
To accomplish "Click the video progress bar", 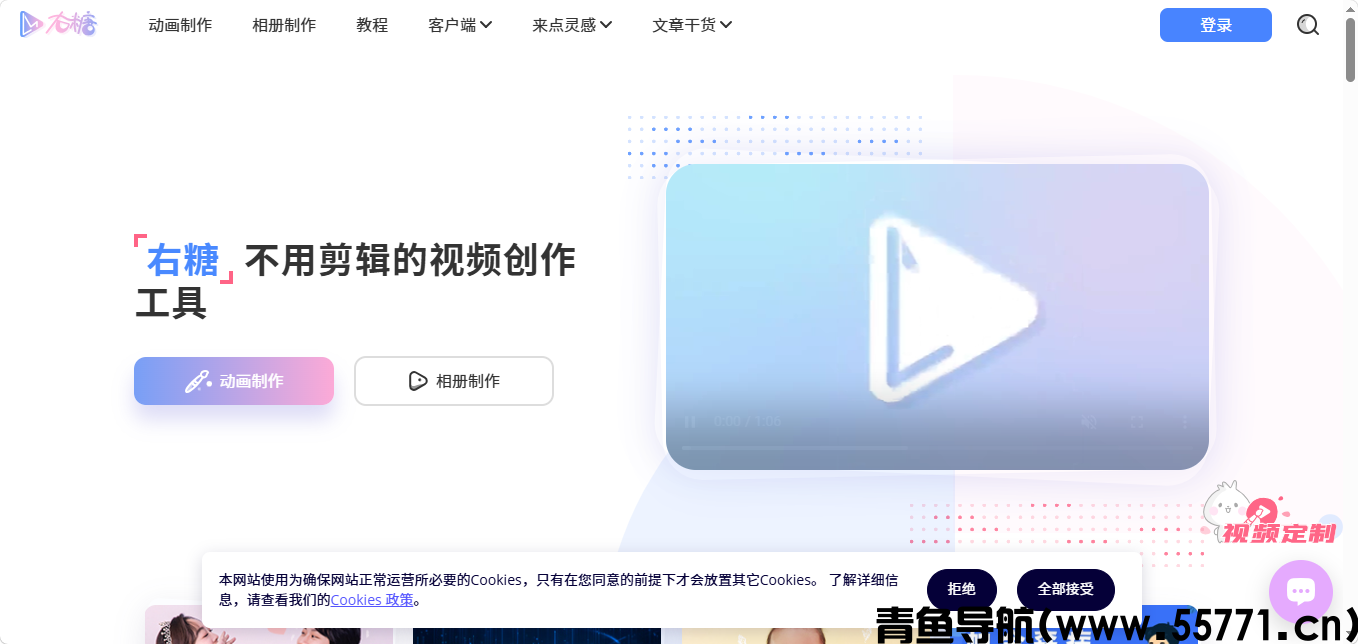I will point(937,448).
